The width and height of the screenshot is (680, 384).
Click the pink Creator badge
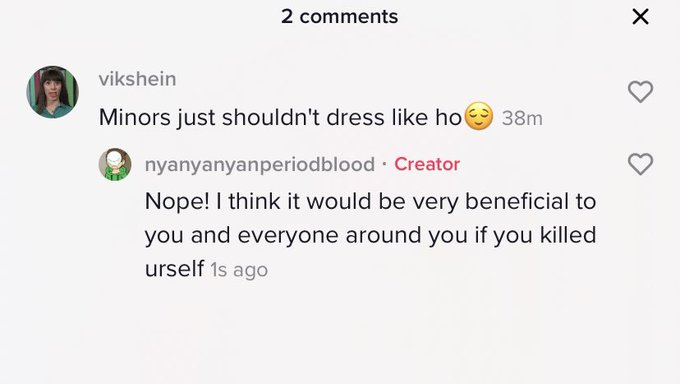(427, 164)
